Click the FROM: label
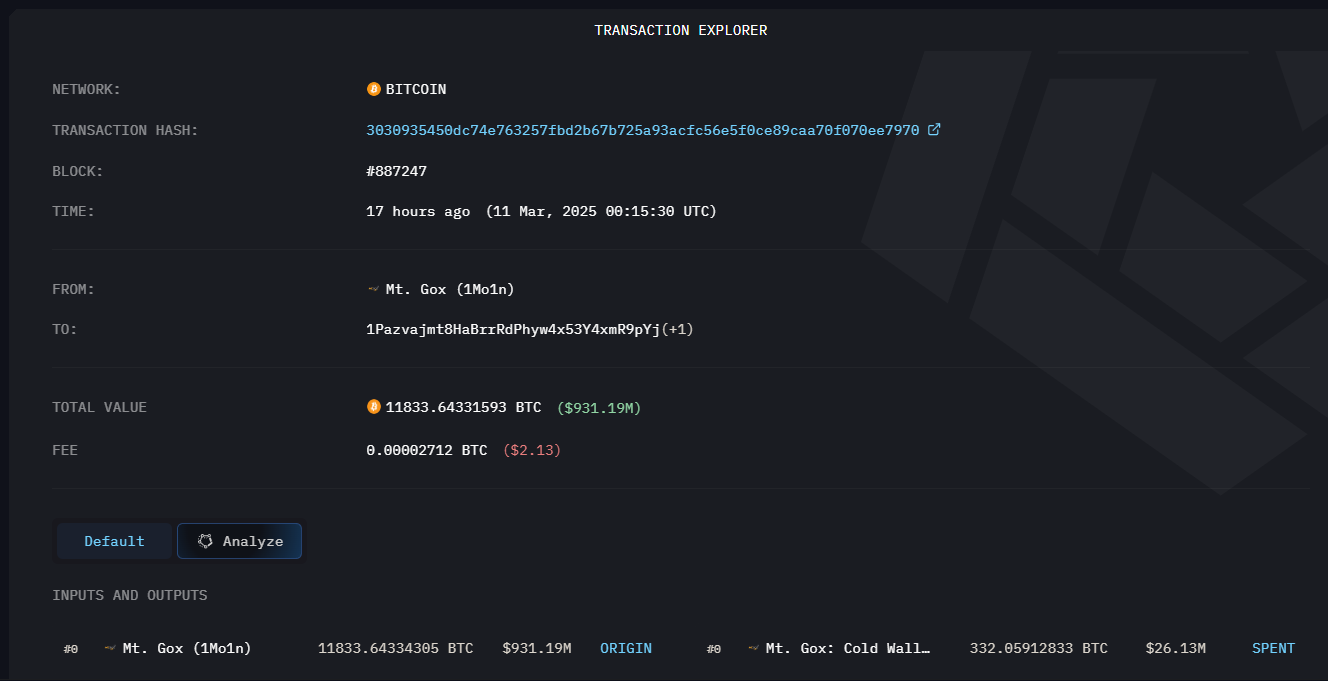1328x681 pixels. (x=73, y=289)
